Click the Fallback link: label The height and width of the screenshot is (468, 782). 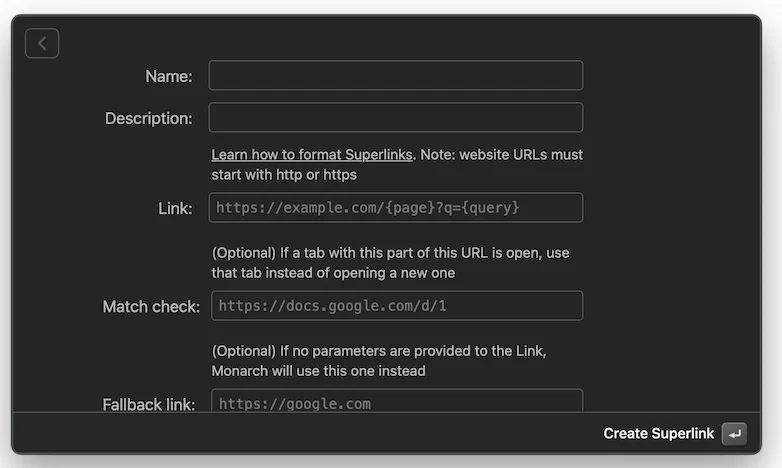coord(148,404)
